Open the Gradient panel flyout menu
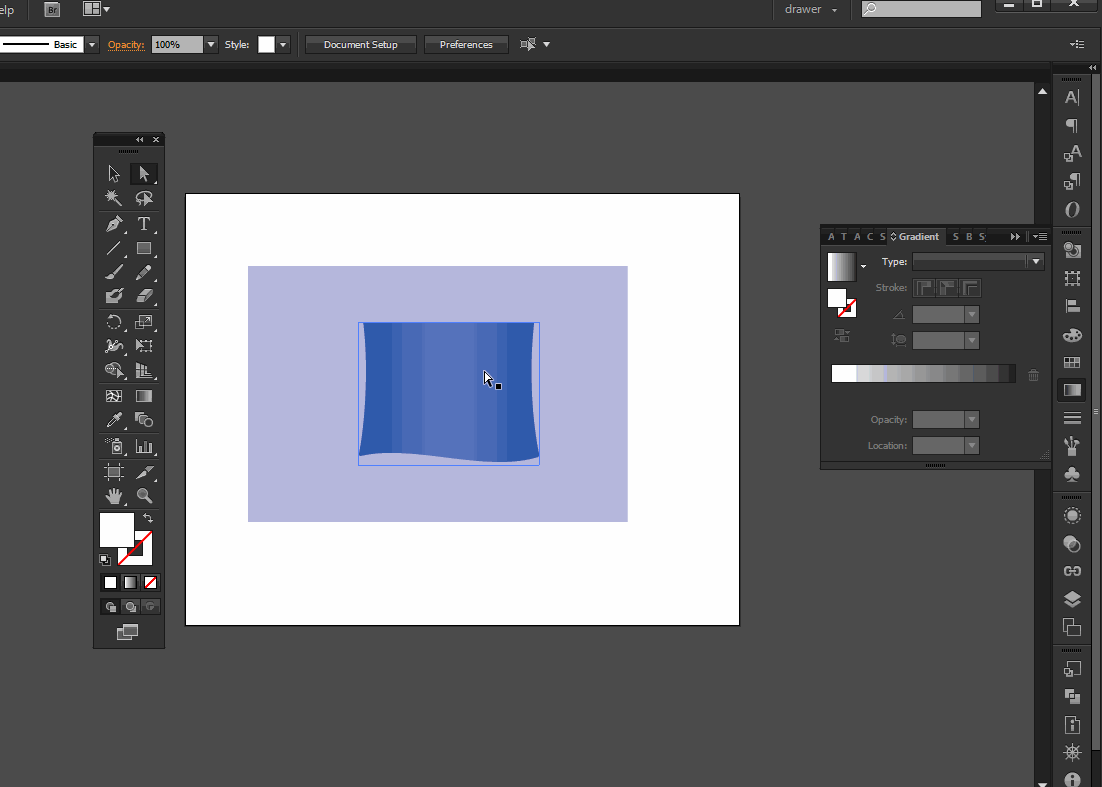 click(x=1040, y=237)
